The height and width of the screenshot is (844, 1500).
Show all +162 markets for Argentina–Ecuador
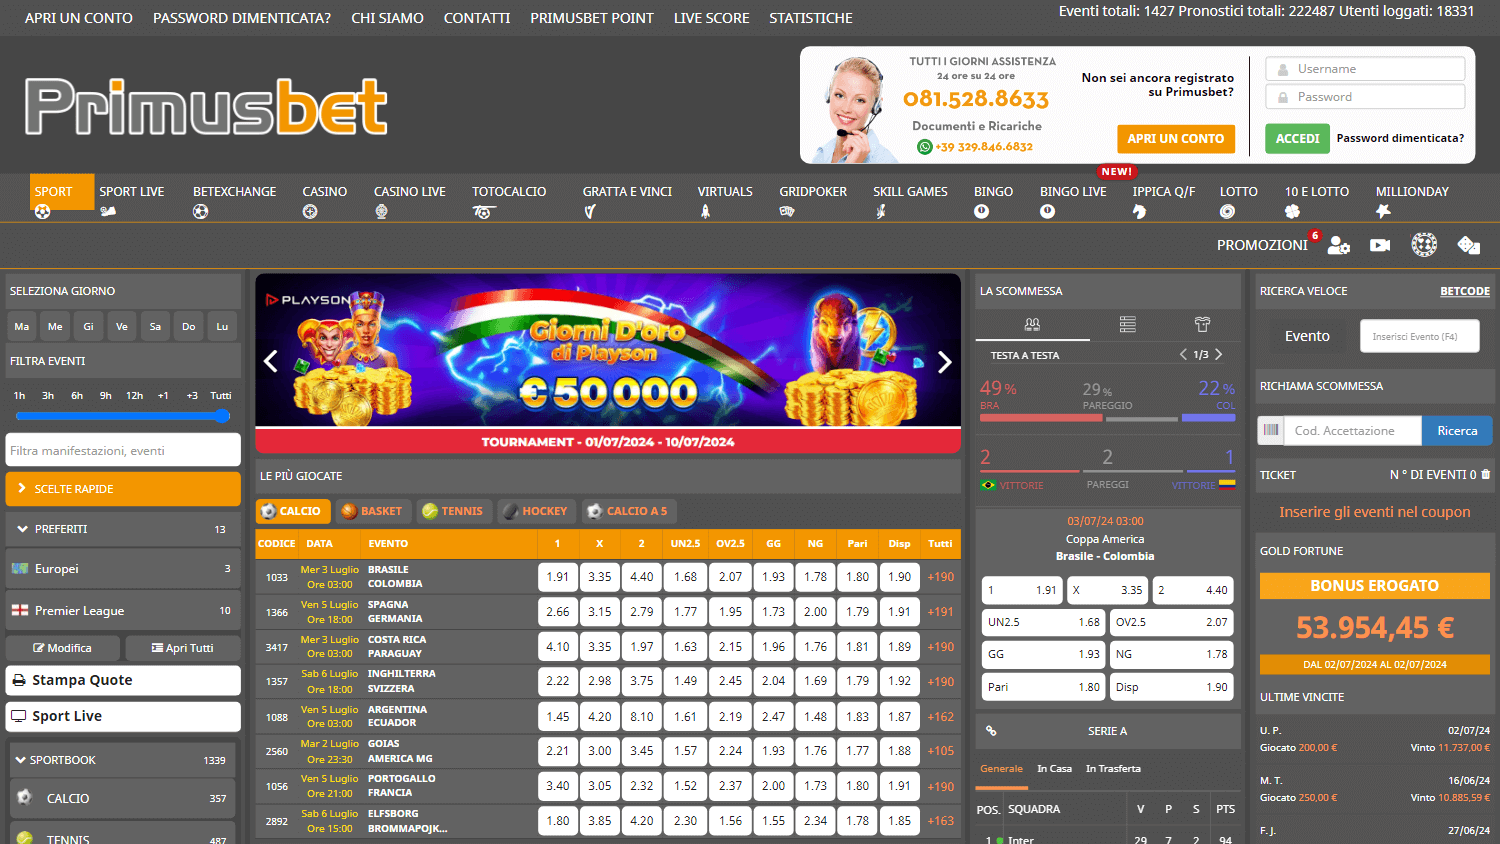[941, 717]
